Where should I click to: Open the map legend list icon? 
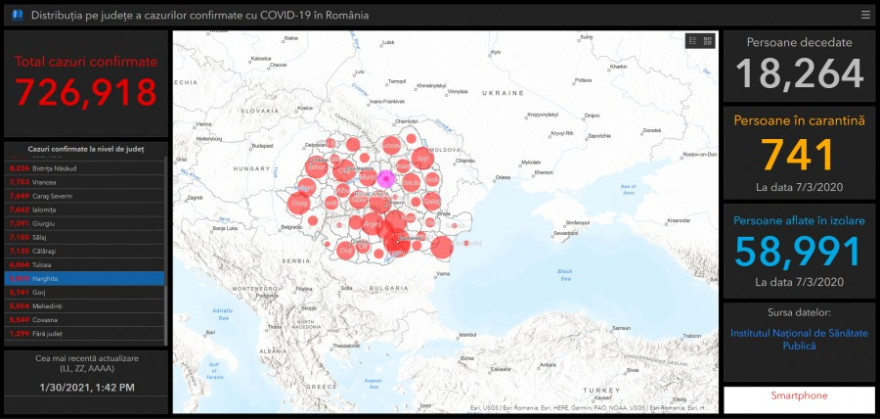tap(692, 41)
